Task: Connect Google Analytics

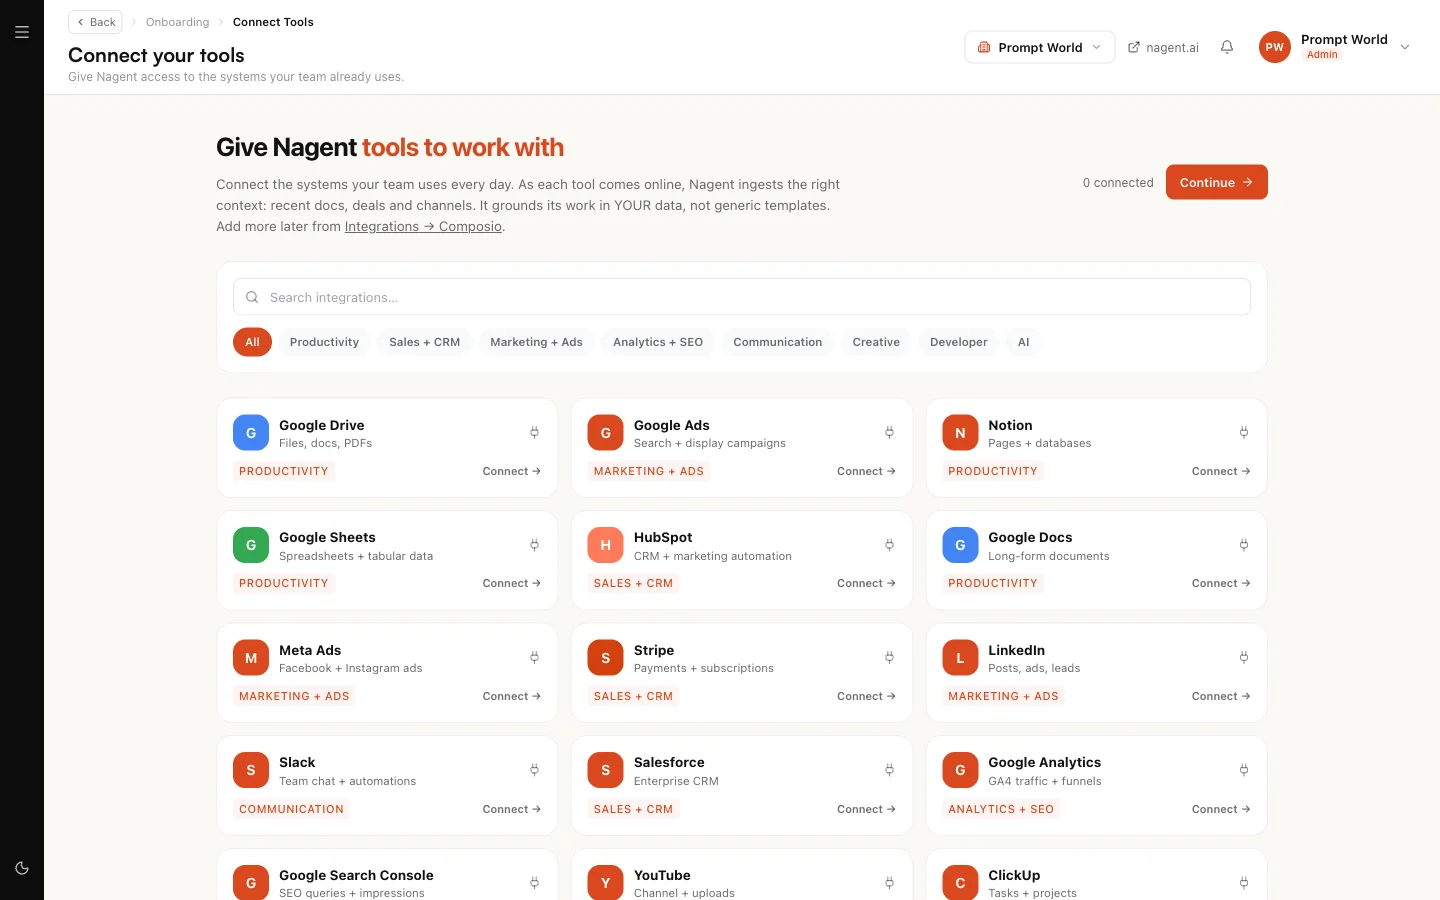Action: click(1221, 809)
